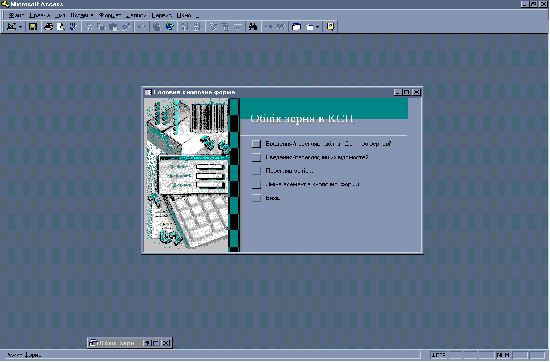Click the switchboard illustration picture
Image resolution: width=550 pixels, height=362 pixels.
pos(187,175)
